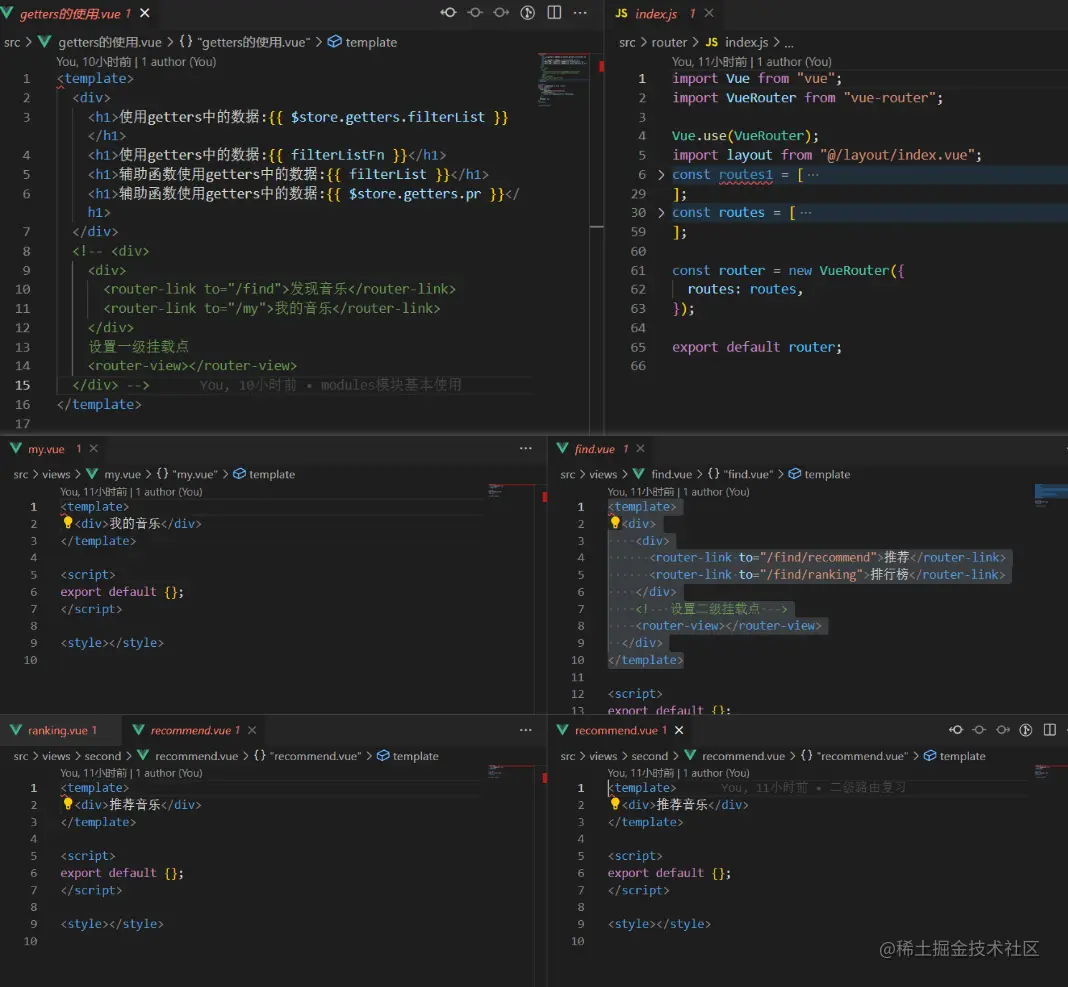1068x987 pixels.
Task: Click middle commit icon in bottom-right recommend.vue toolbar
Action: (979, 730)
